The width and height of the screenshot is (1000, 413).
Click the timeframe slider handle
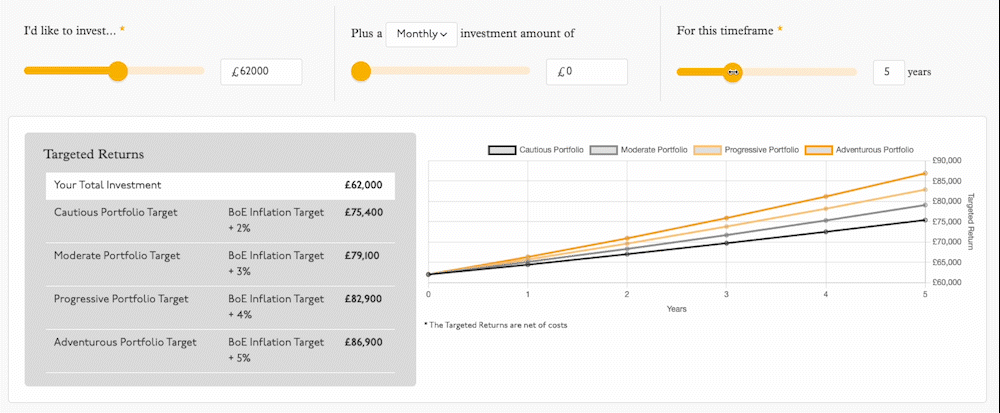coord(733,72)
